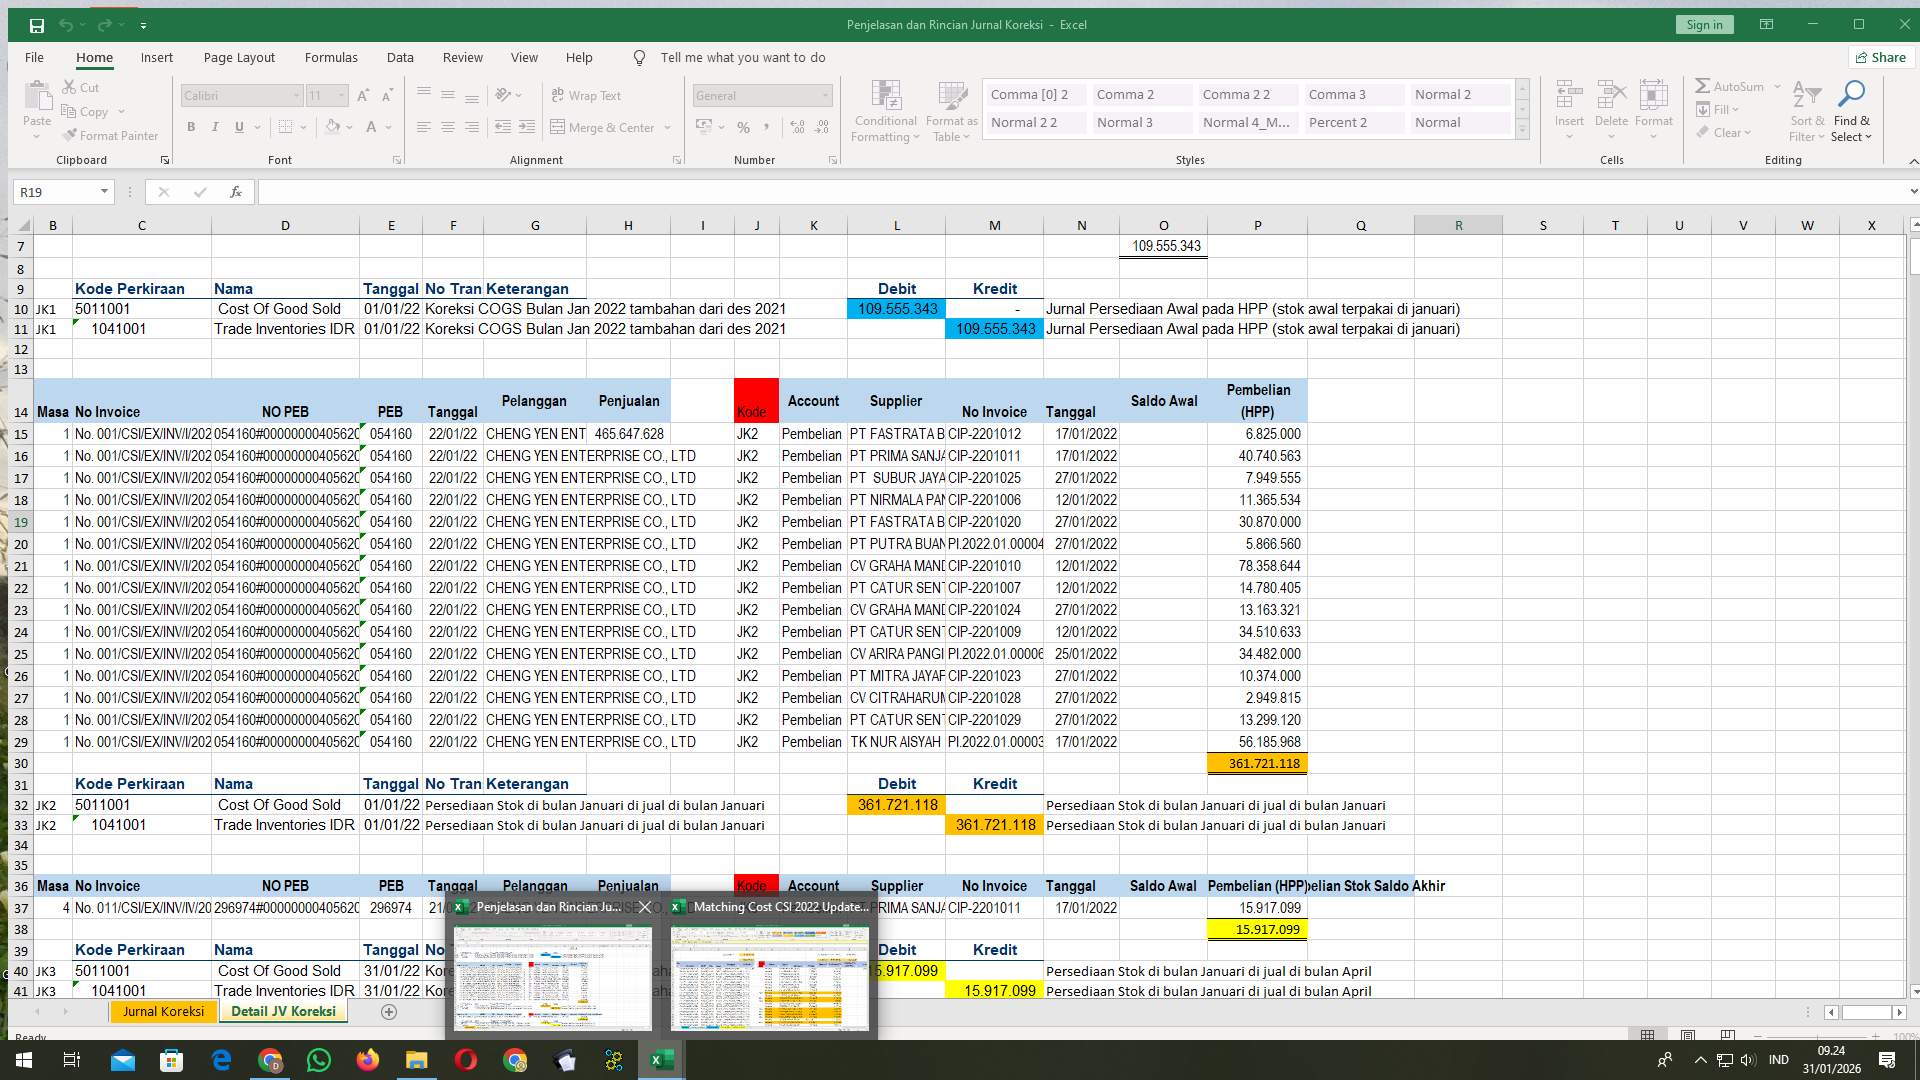
Task: Select the Format Painter tool
Action: click(110, 135)
